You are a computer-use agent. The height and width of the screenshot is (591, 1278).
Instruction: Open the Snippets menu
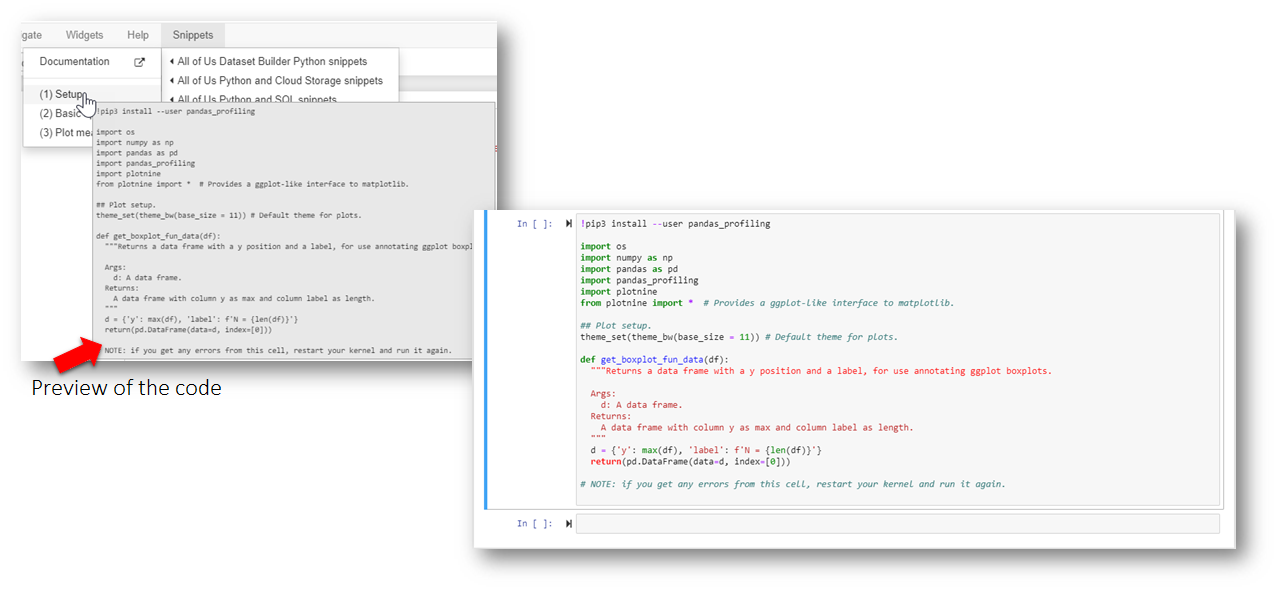(193, 35)
